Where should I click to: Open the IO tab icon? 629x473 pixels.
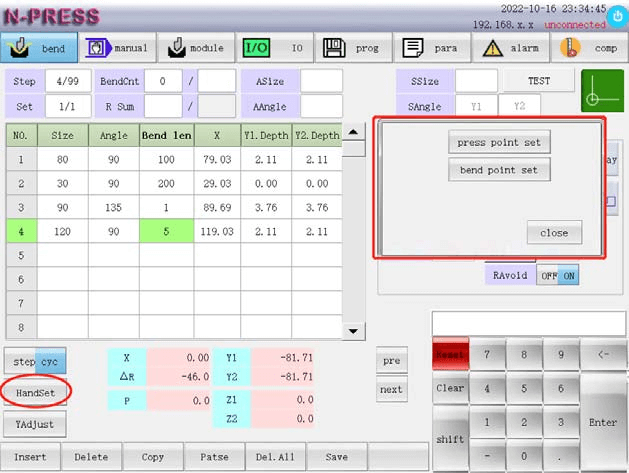pyautogui.click(x=257, y=47)
